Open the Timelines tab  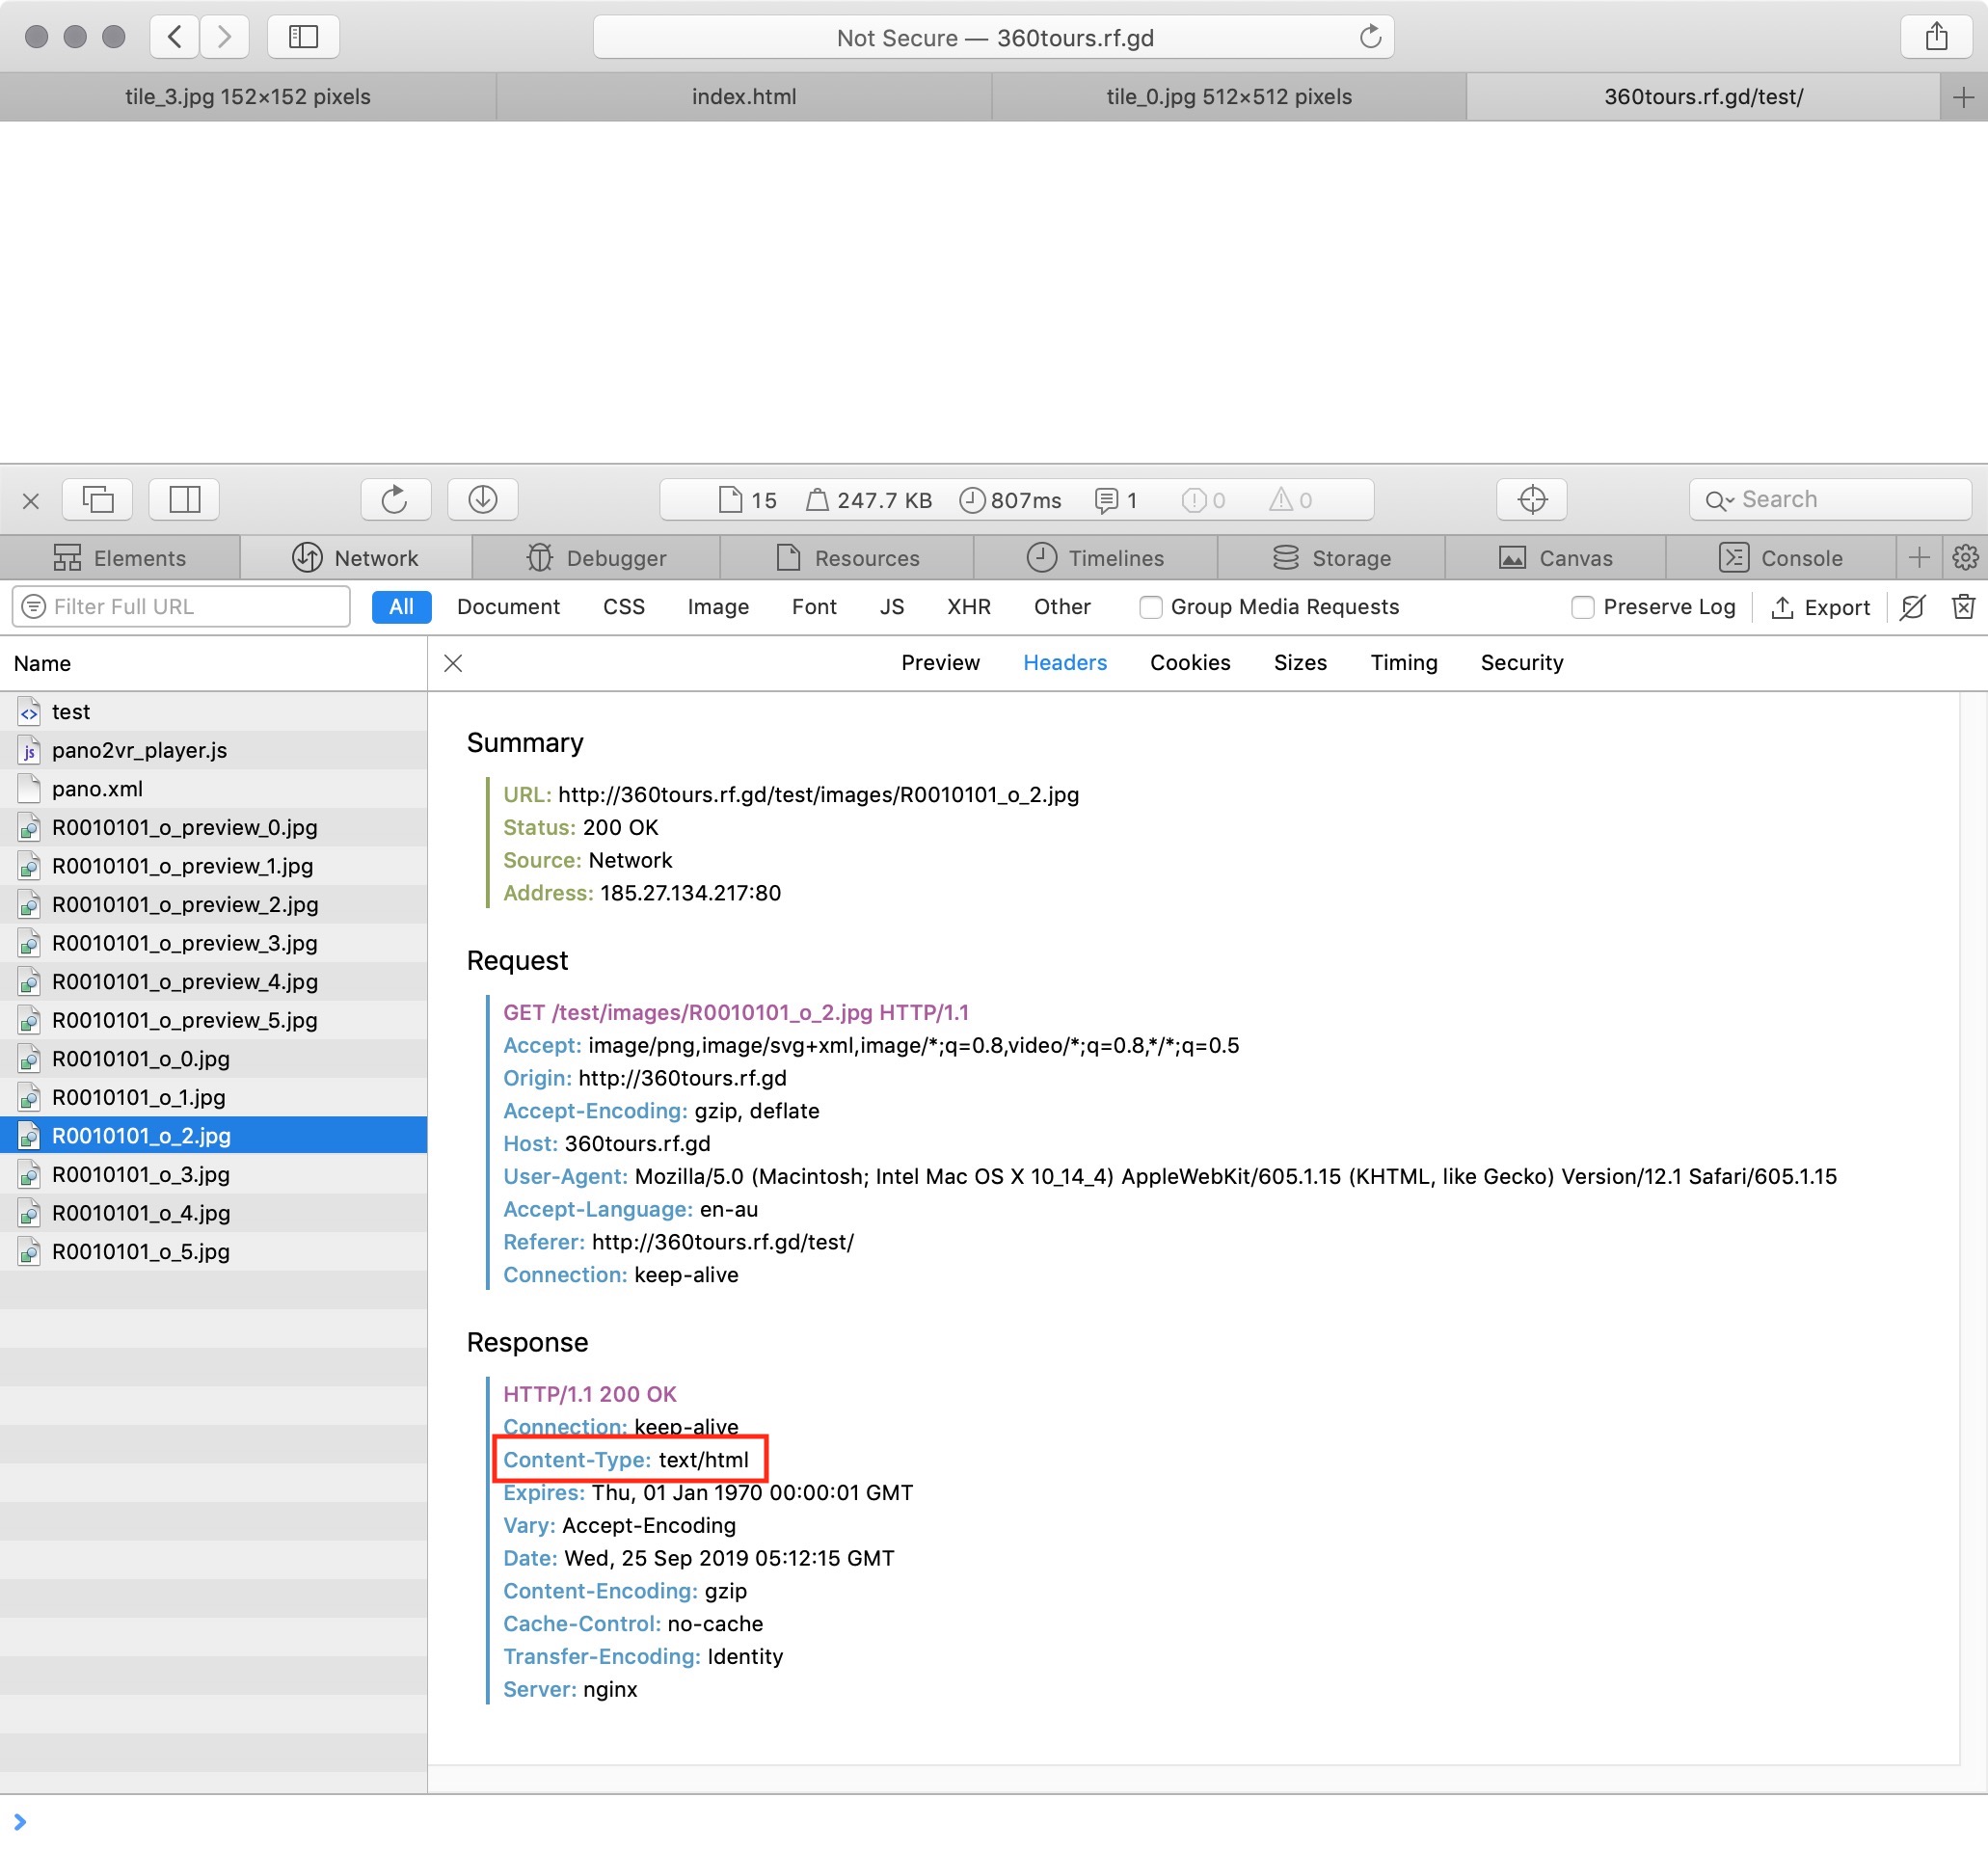point(1096,558)
